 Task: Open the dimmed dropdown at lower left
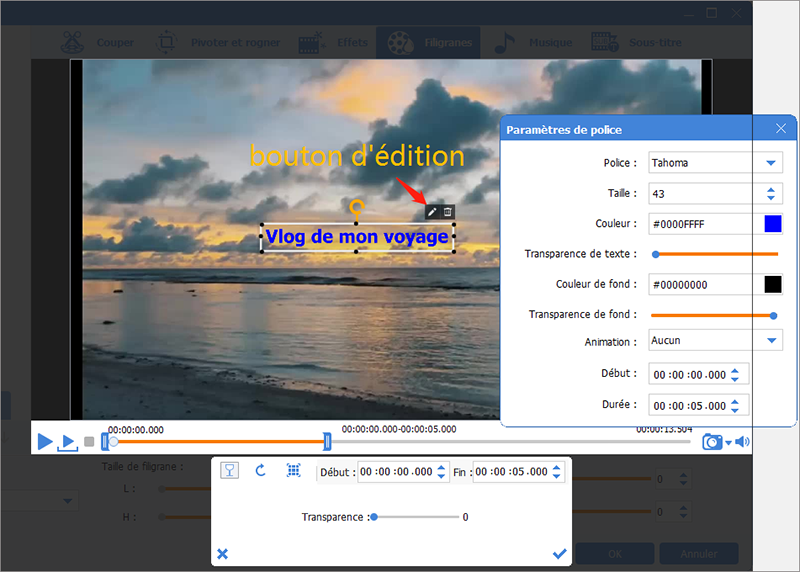pyautogui.click(x=67, y=501)
